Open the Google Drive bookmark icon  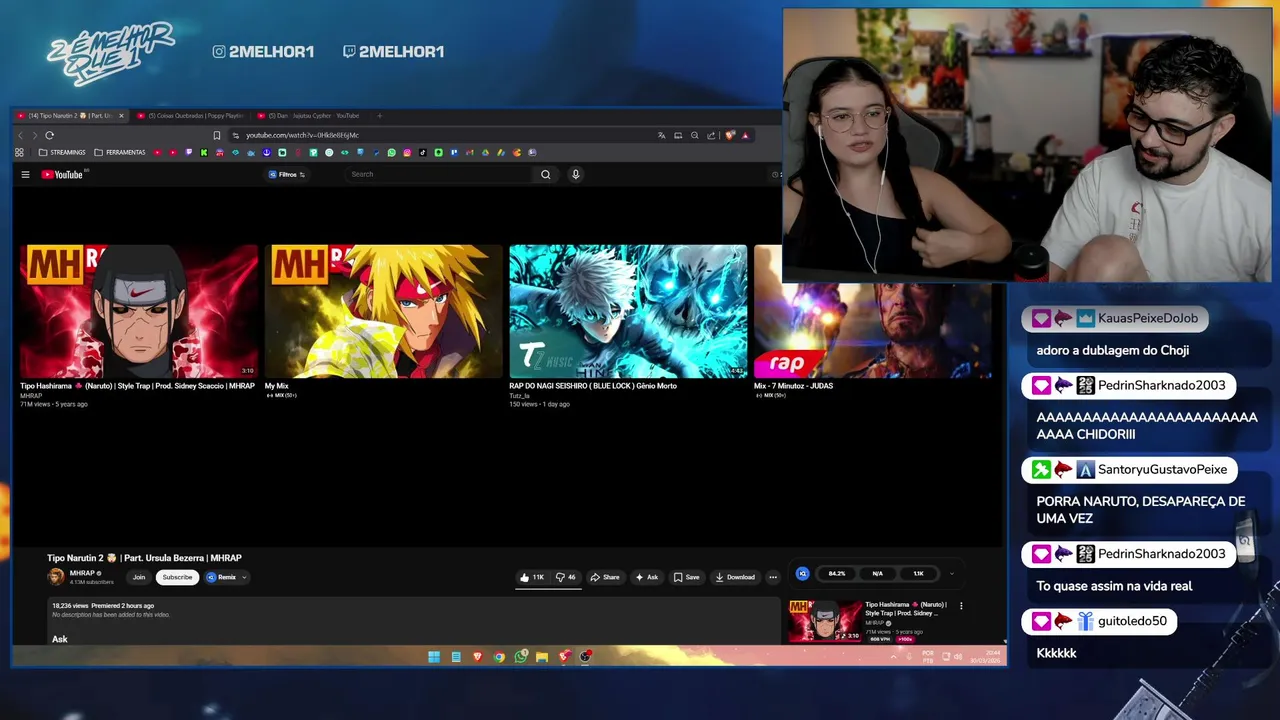pos(485,152)
